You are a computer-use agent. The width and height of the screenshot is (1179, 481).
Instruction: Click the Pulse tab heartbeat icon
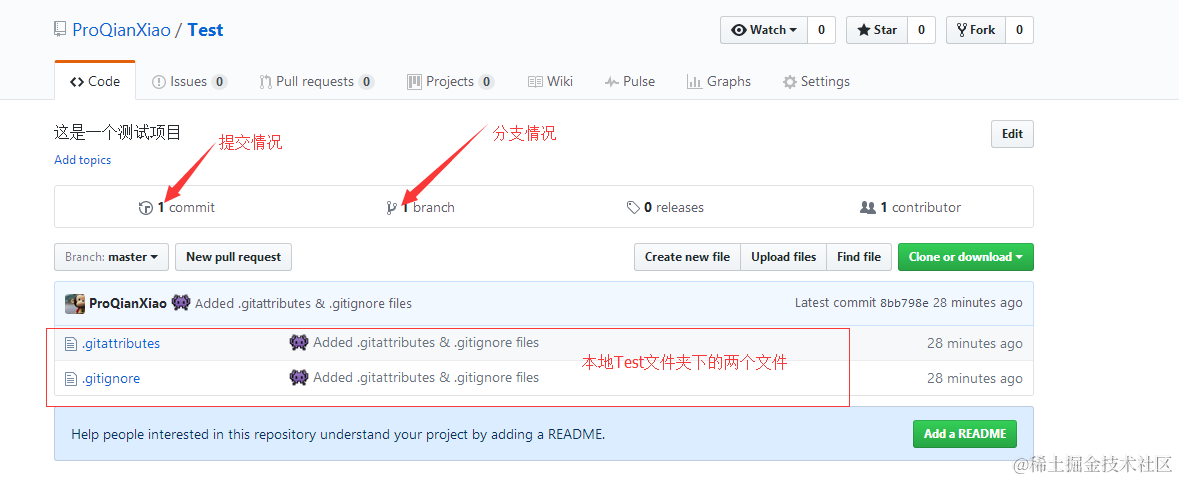(x=612, y=82)
